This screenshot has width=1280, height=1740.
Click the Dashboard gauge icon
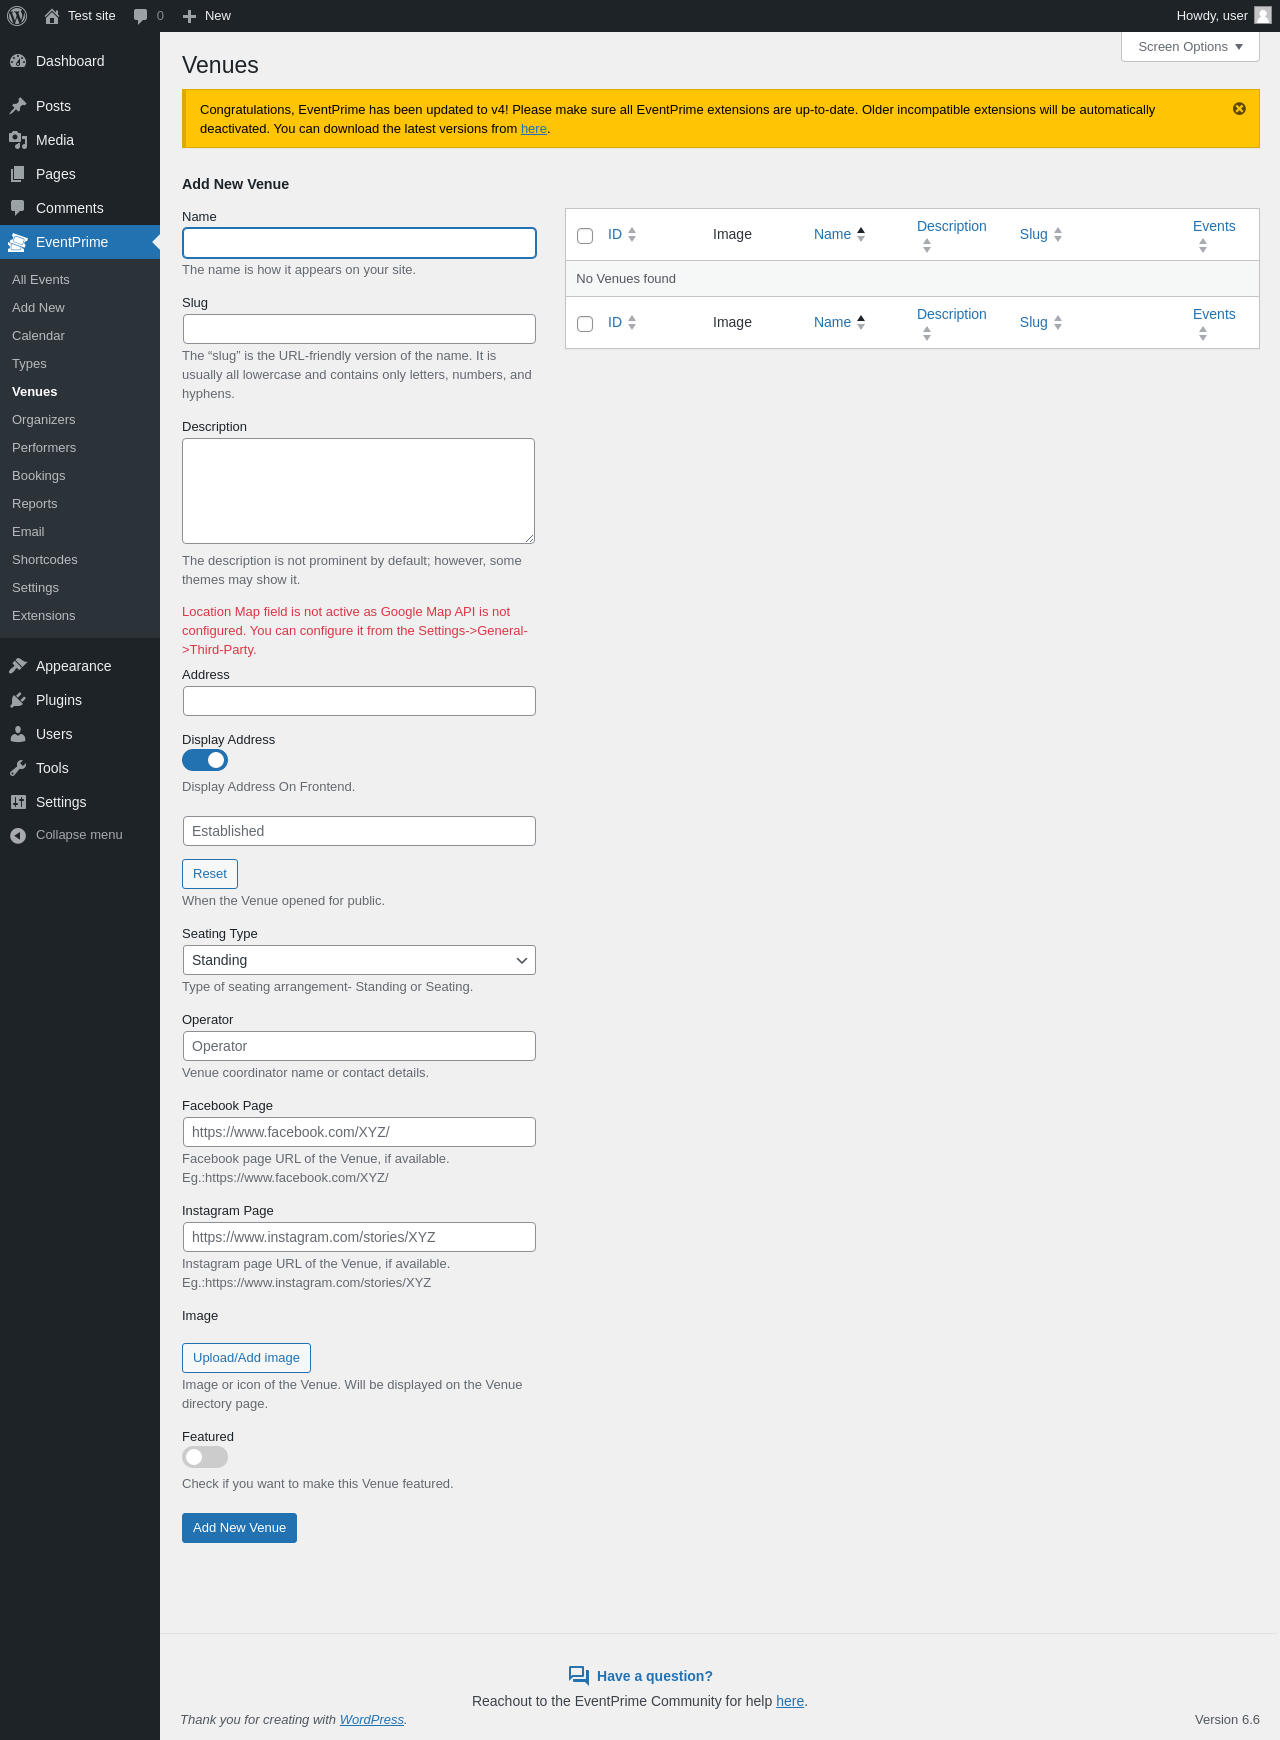18,61
